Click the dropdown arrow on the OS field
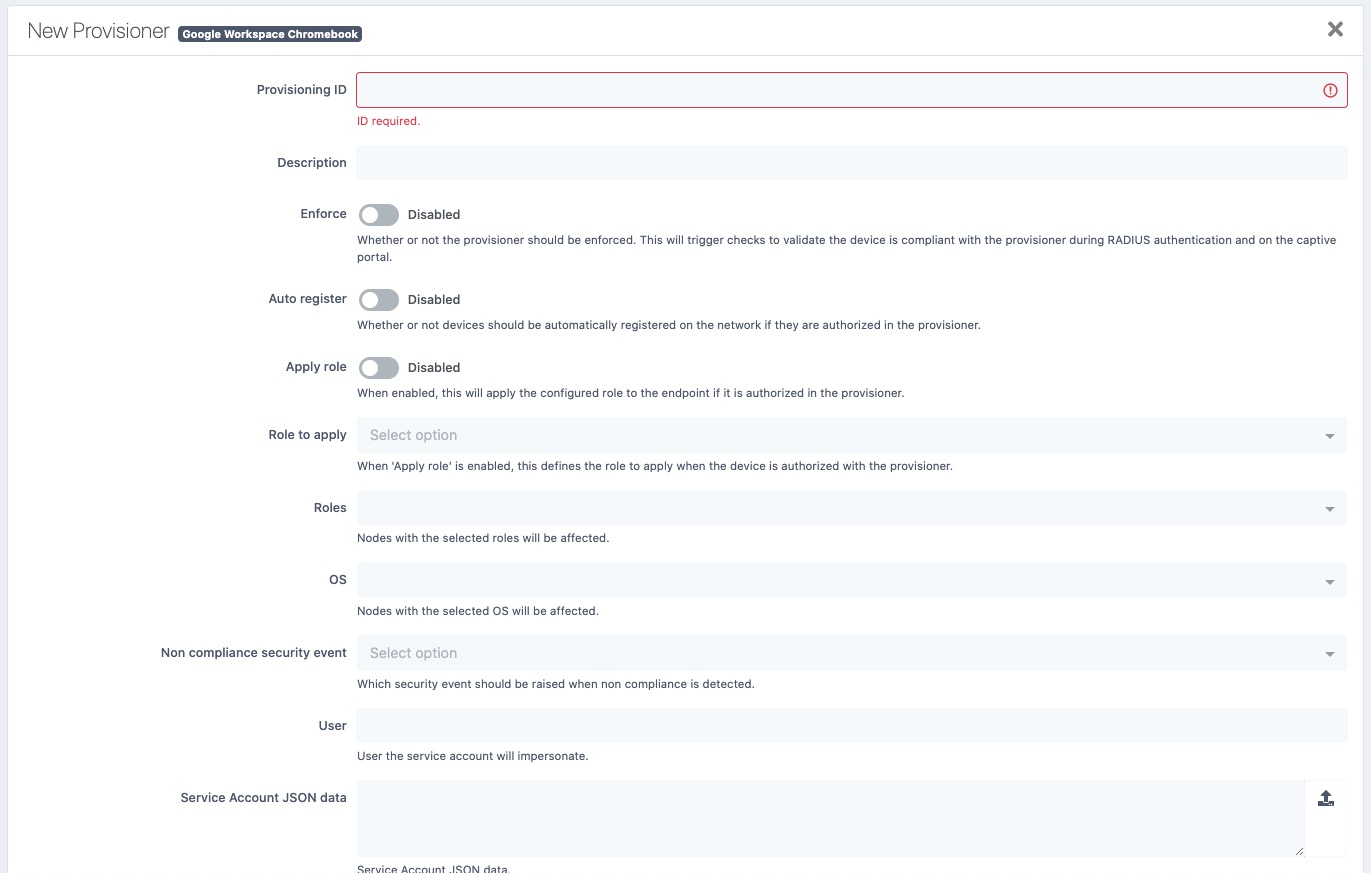Screen dimensions: 1371x873 (x=1330, y=580)
